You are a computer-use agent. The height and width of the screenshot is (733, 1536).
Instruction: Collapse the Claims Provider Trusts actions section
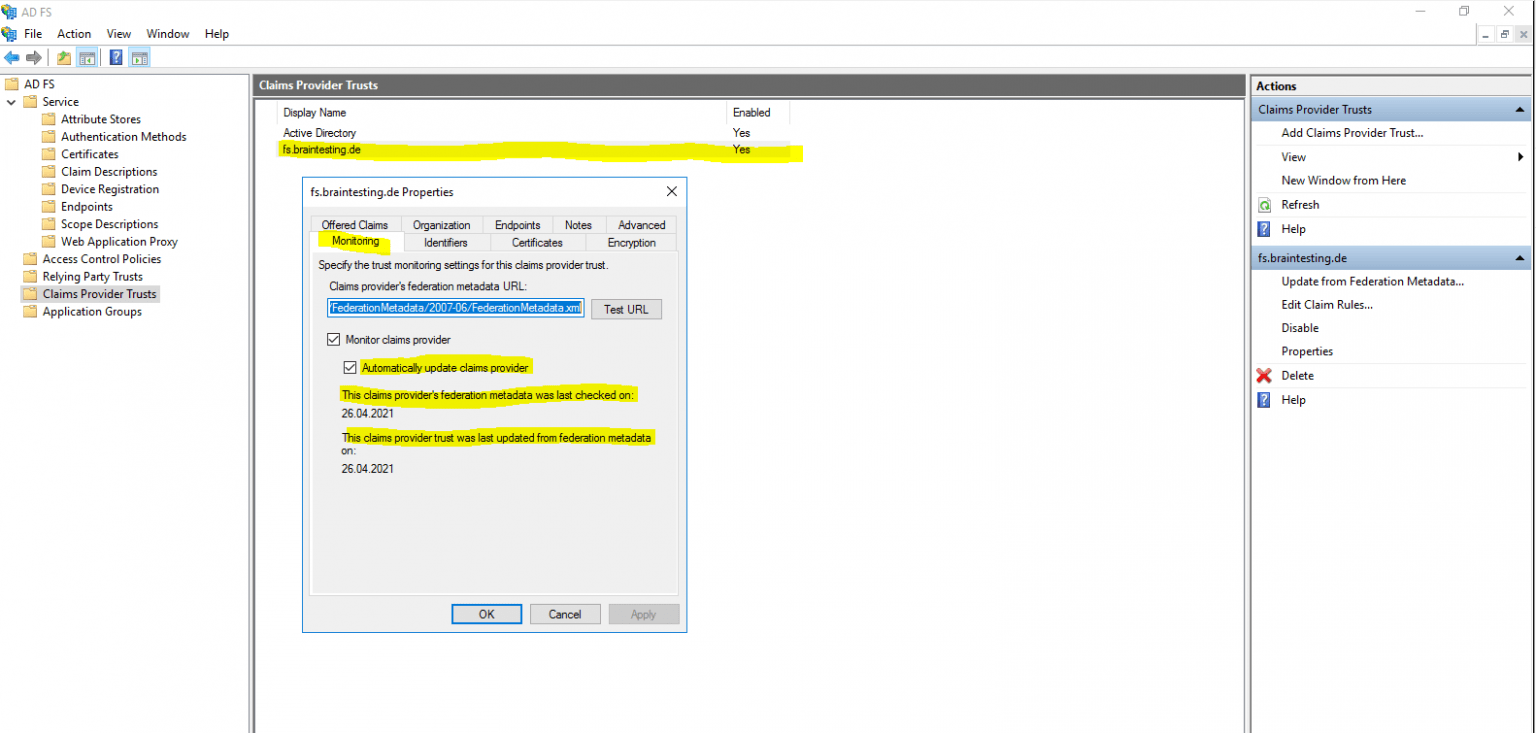pos(1521,108)
